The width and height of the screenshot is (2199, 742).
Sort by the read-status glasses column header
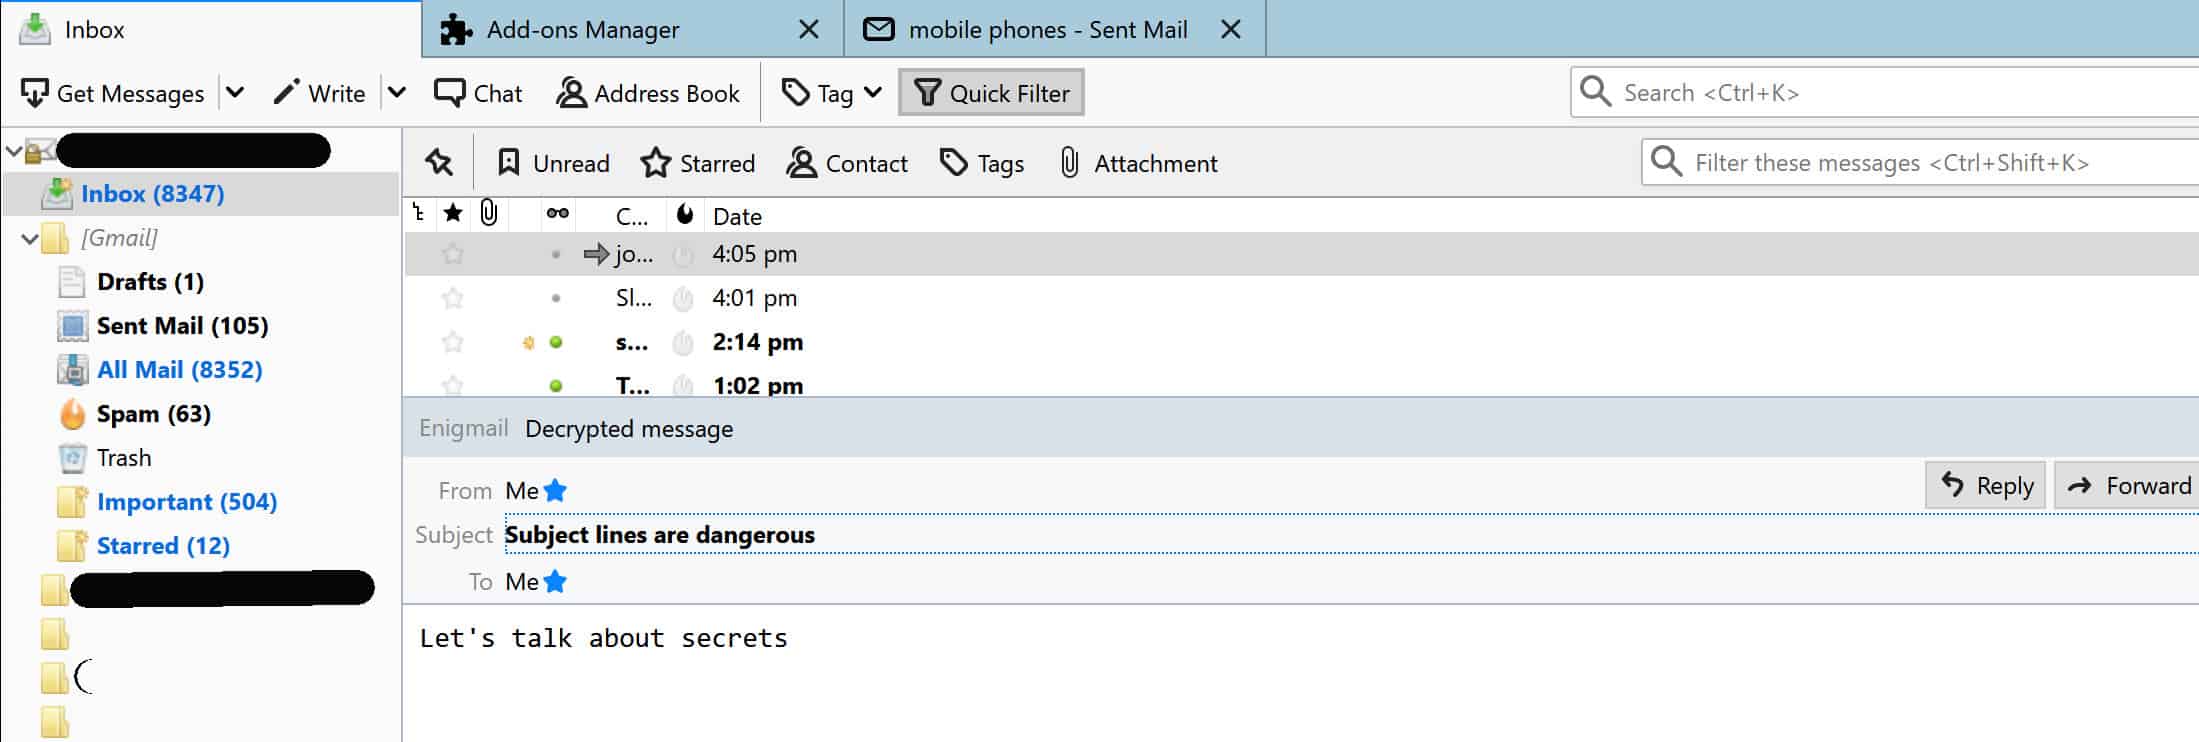point(557,214)
